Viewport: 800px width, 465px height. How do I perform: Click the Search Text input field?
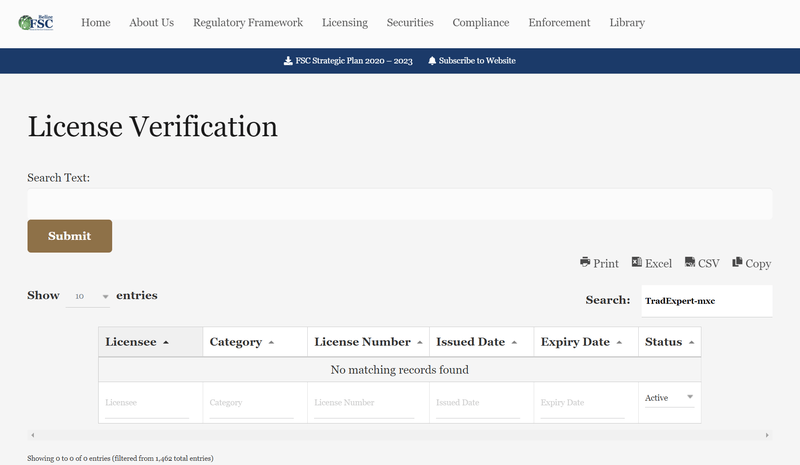pyautogui.click(x=399, y=204)
